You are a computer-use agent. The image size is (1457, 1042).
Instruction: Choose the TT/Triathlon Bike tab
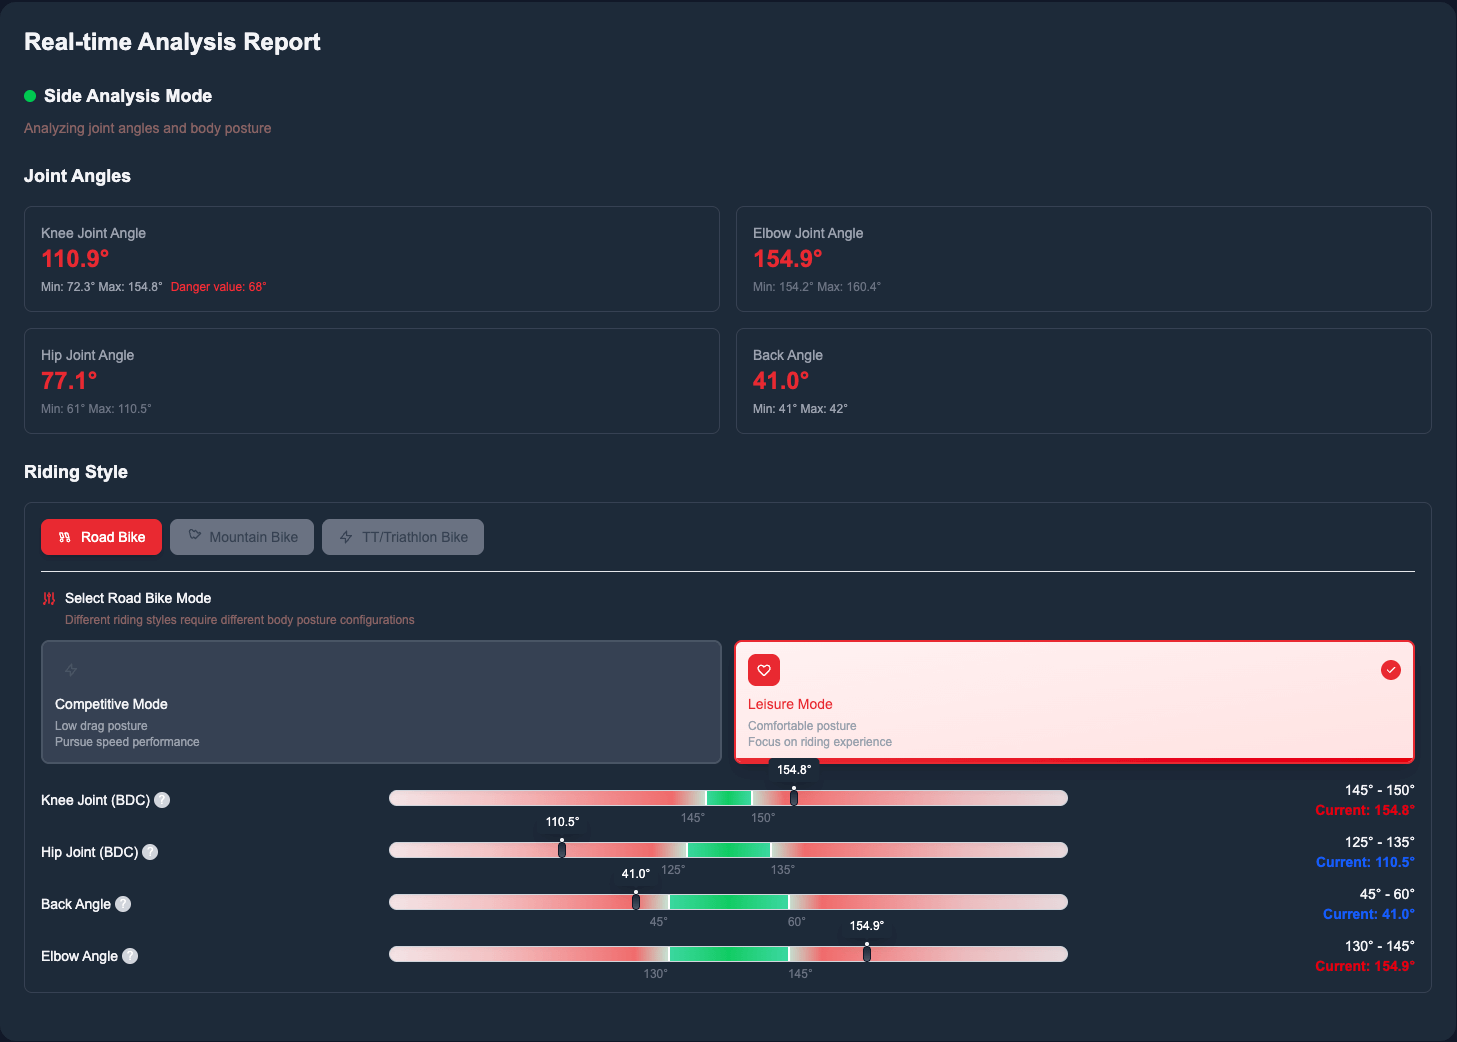403,537
